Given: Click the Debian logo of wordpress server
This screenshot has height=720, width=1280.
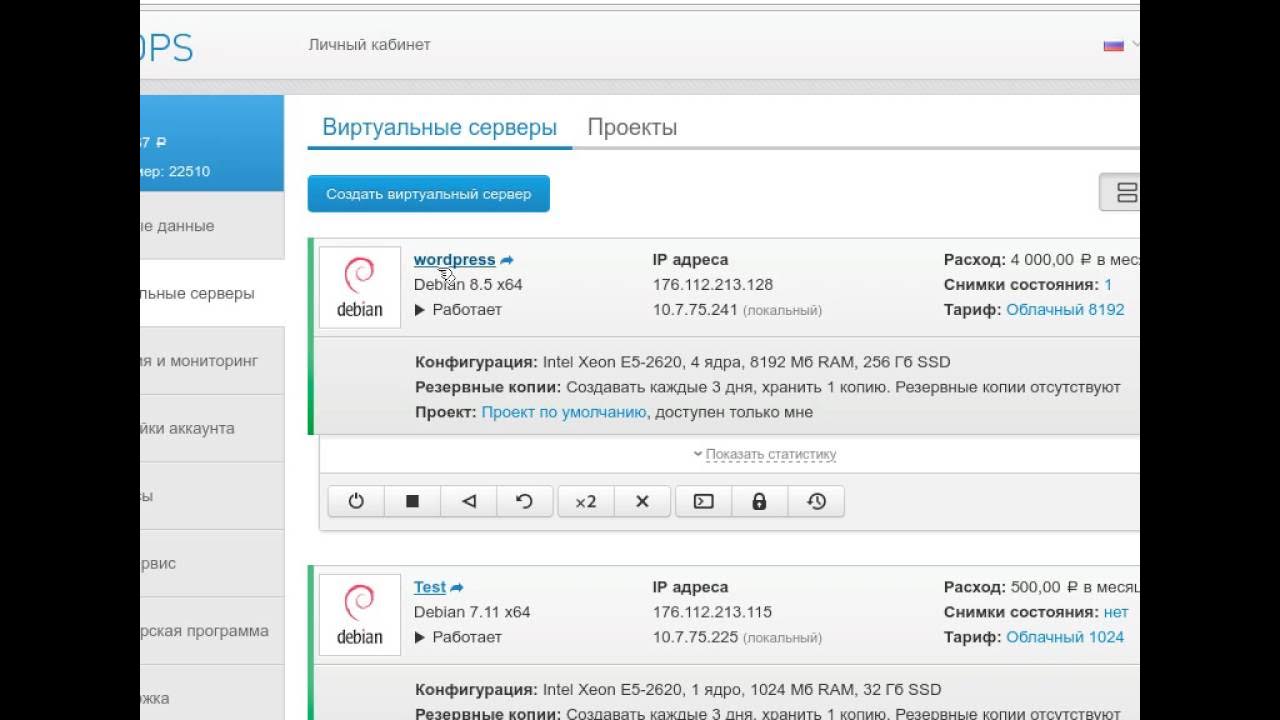Looking at the screenshot, I should (x=360, y=287).
